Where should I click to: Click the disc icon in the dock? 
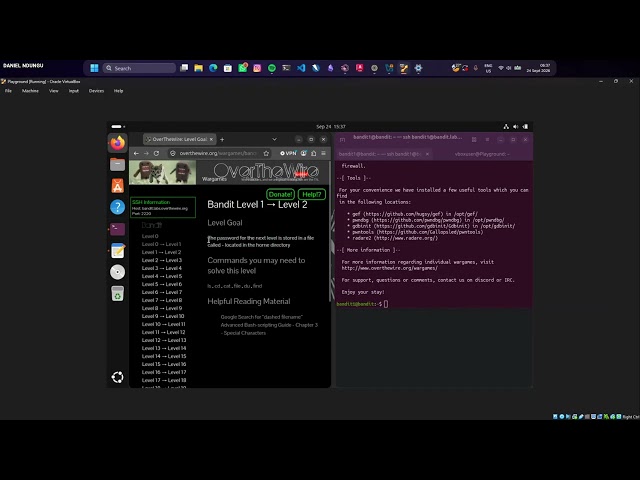[x=118, y=272]
